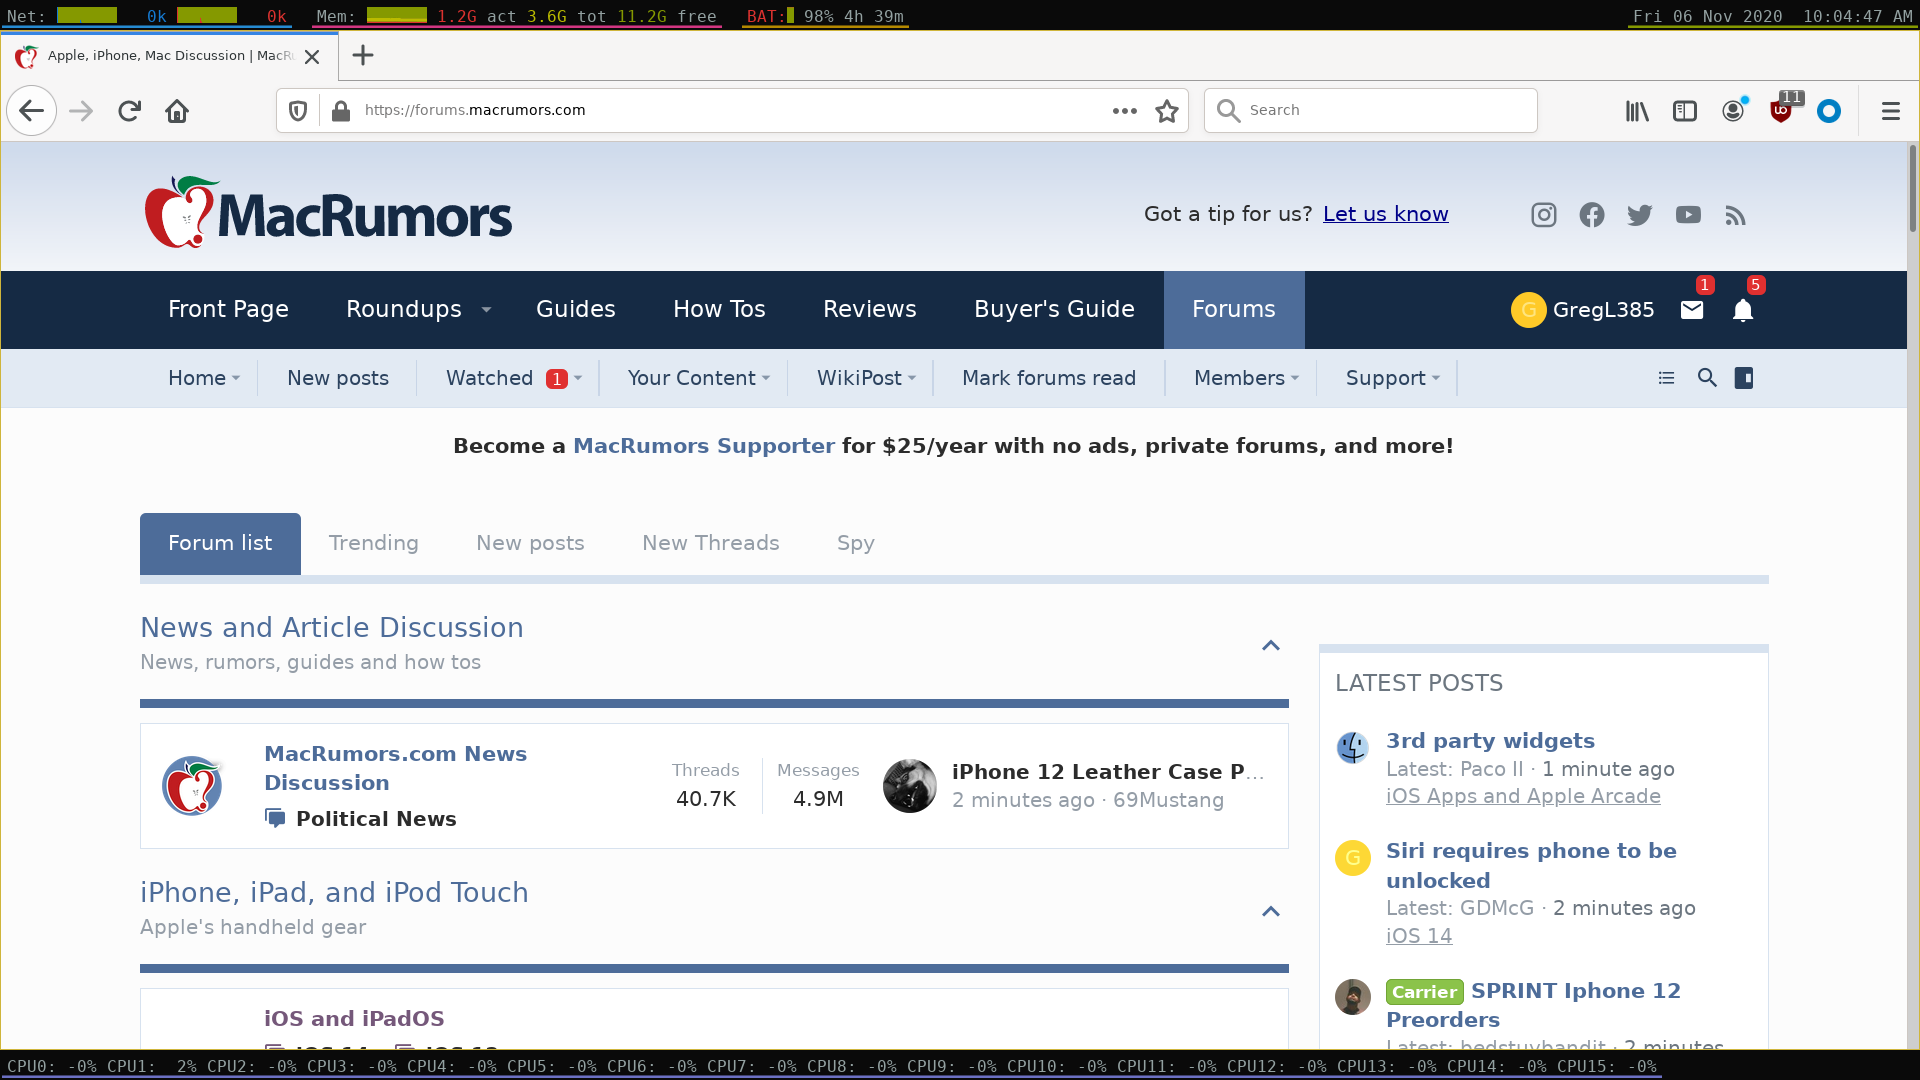
Task: Open MacRumors Instagram icon
Action: click(1544, 215)
